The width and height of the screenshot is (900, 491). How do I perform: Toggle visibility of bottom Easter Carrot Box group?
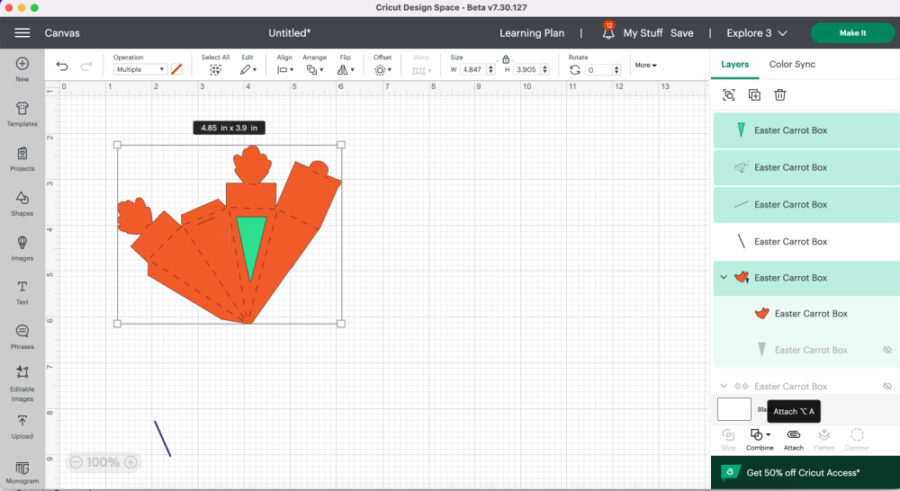(x=886, y=386)
